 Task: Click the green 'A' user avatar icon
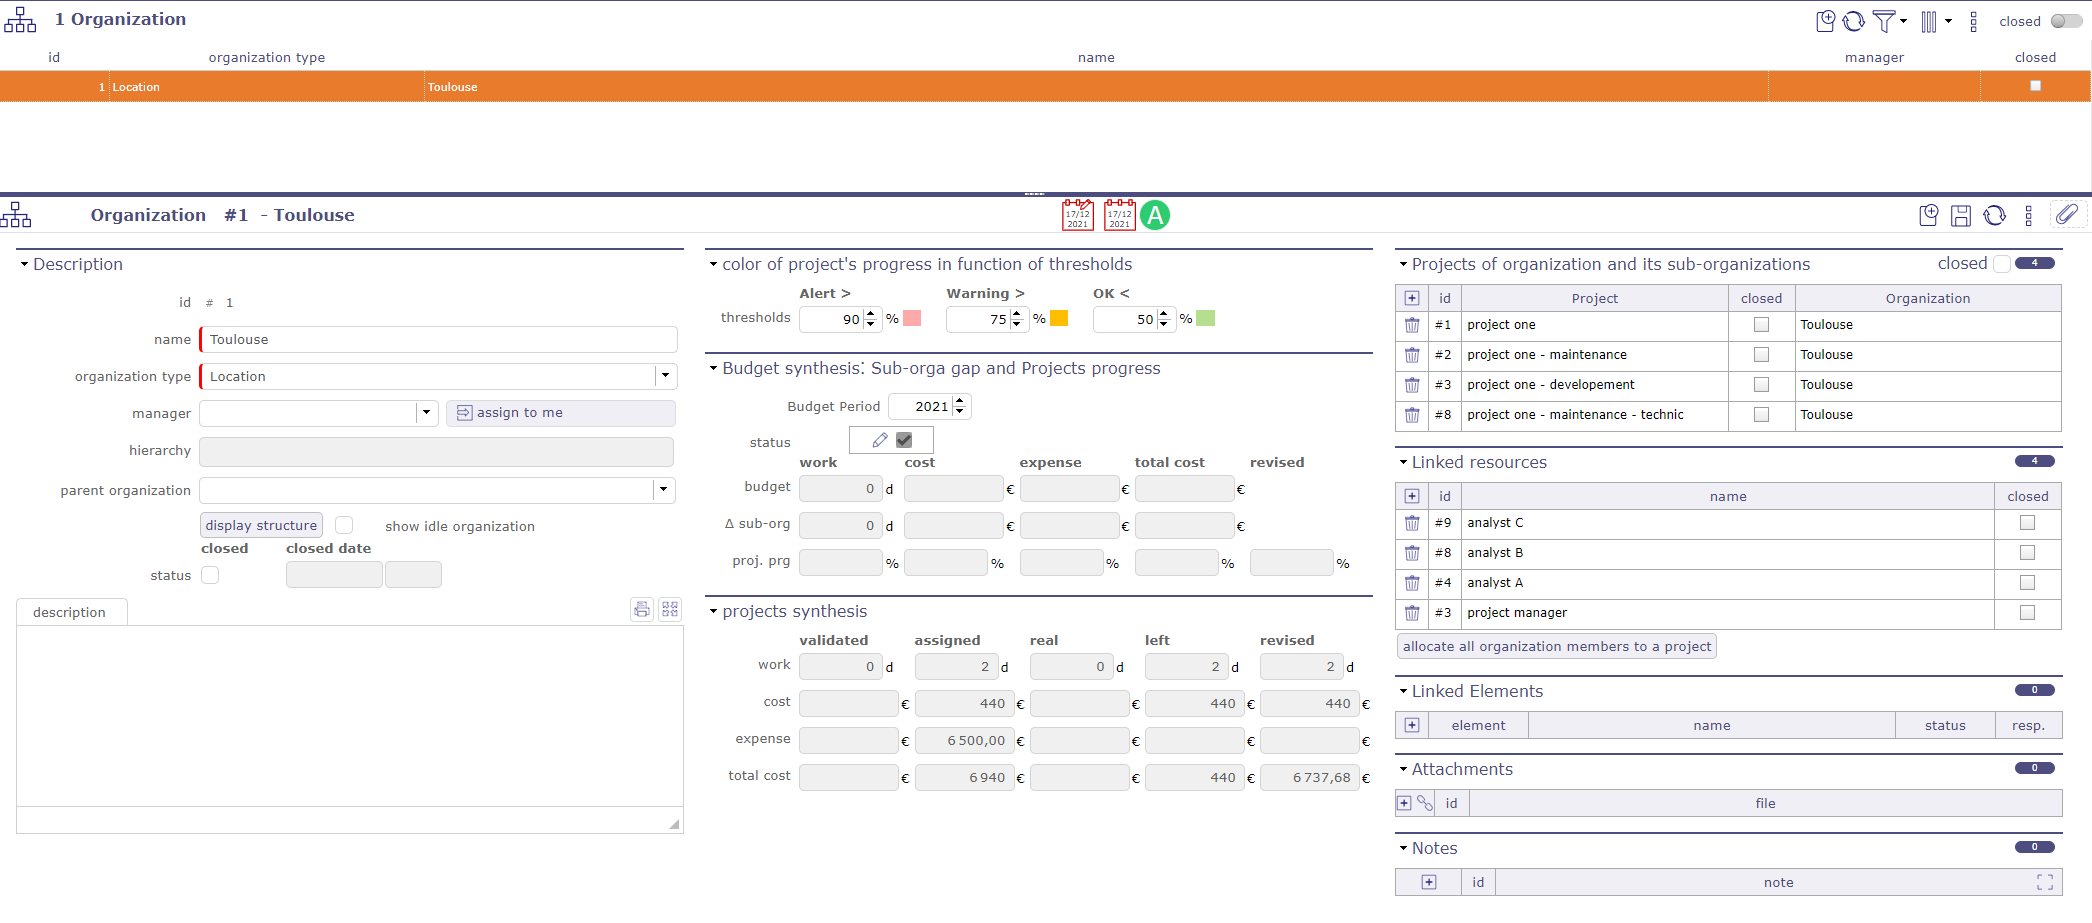[1156, 214]
